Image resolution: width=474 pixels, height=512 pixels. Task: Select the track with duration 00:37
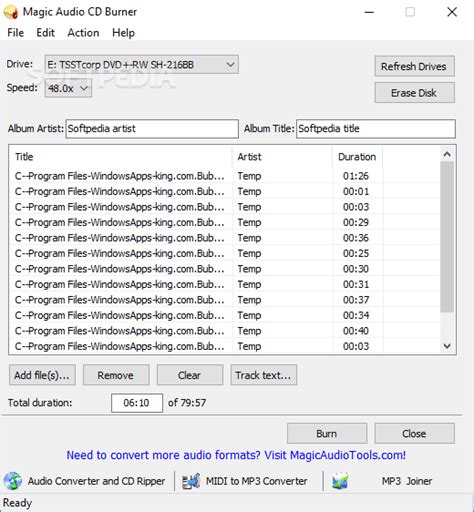click(224, 300)
